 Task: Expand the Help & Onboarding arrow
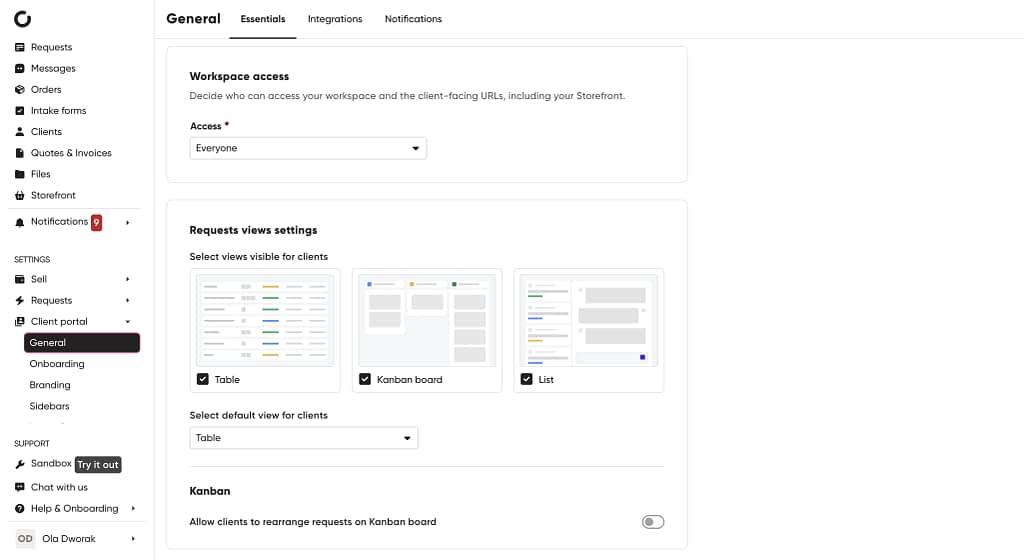[x=133, y=508]
